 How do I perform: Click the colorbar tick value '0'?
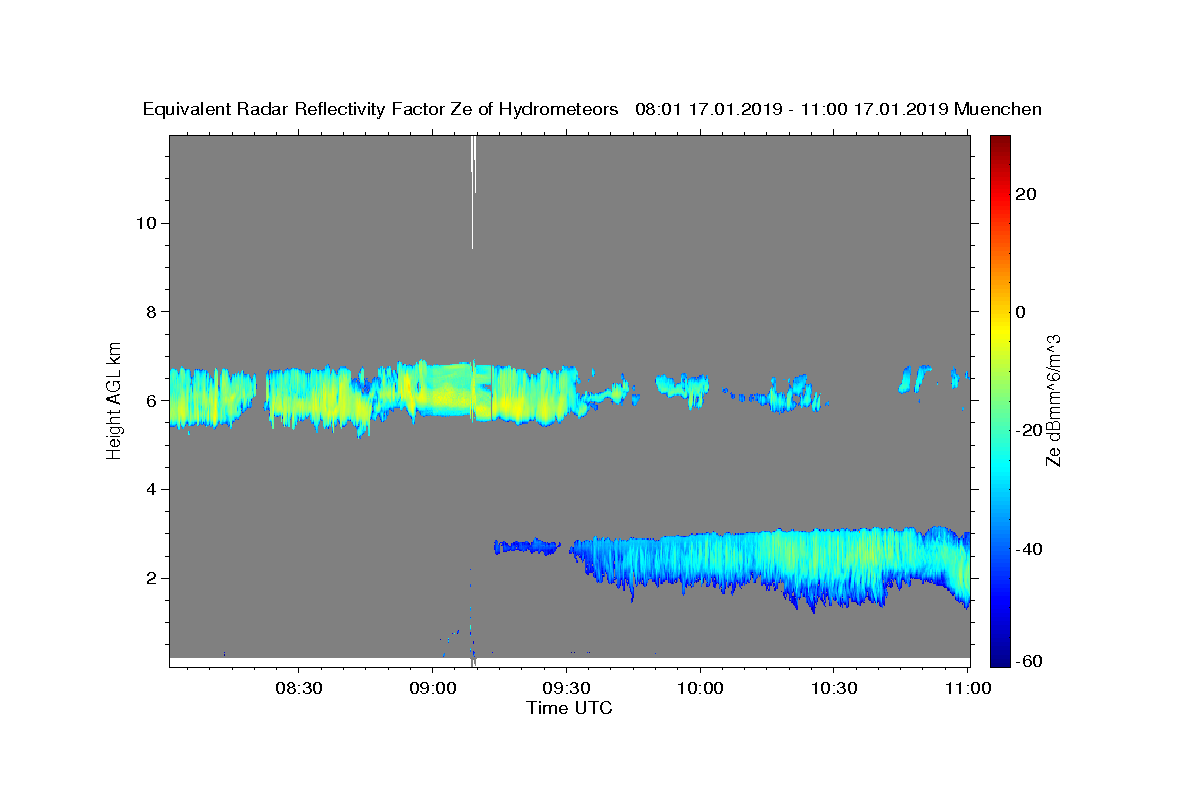(1021, 312)
